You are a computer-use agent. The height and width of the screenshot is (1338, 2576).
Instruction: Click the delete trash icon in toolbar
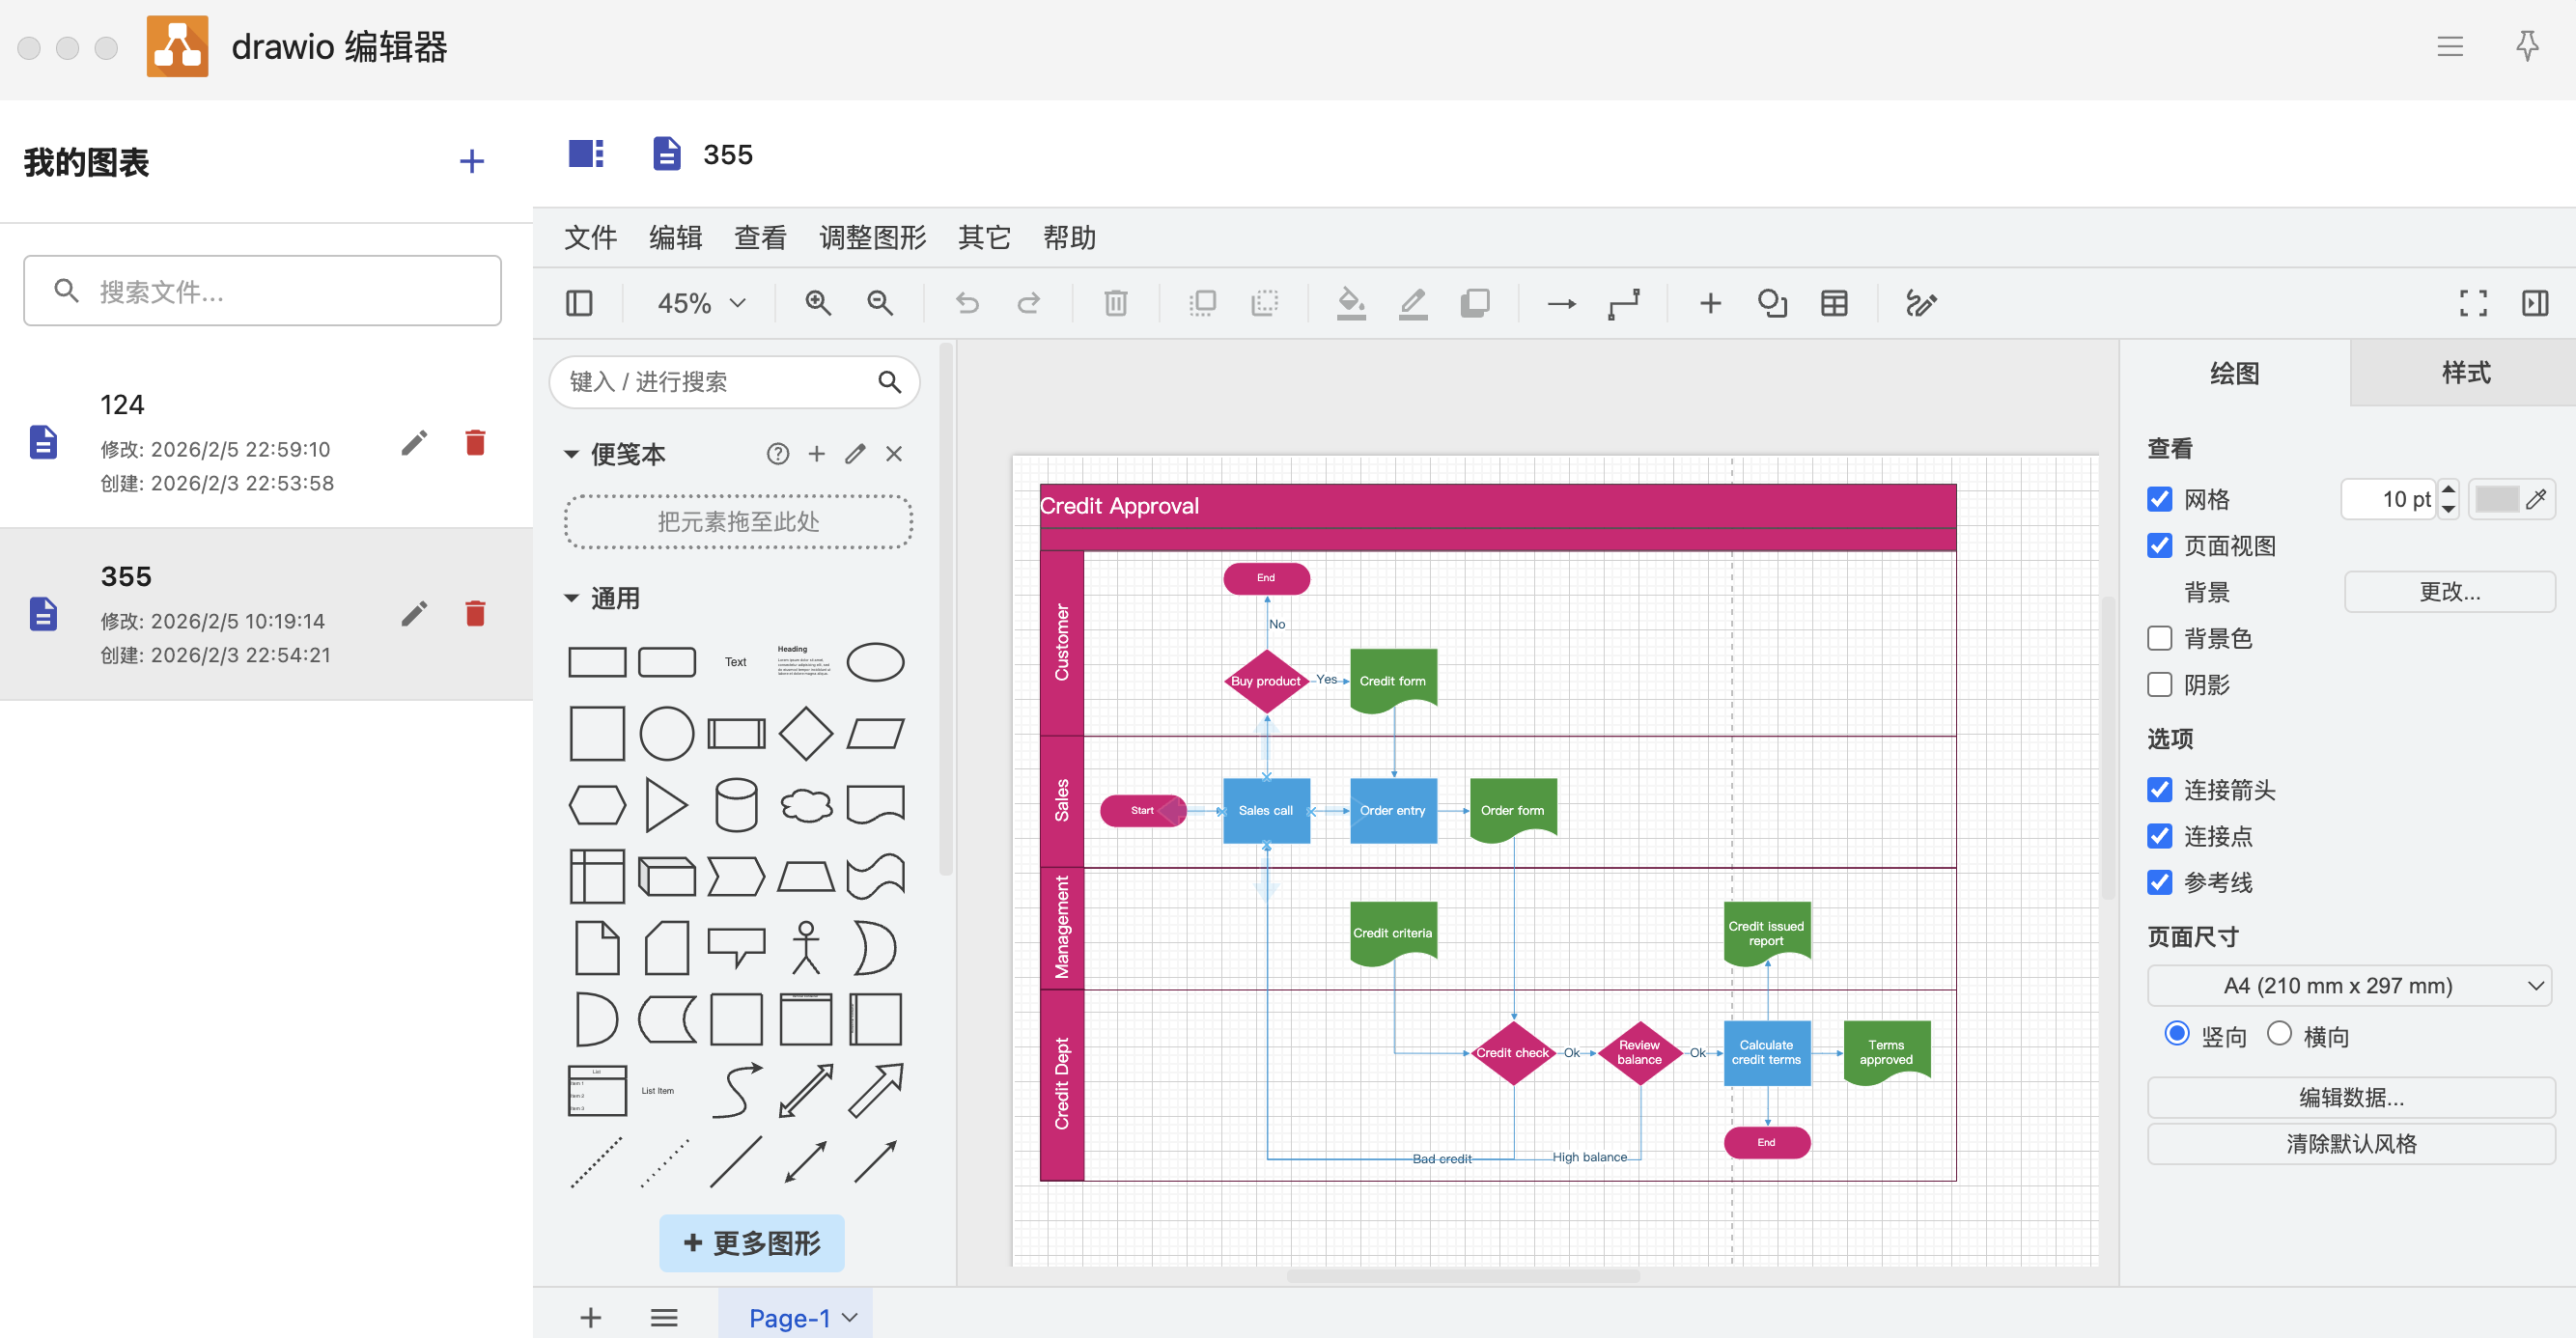click(x=1115, y=303)
